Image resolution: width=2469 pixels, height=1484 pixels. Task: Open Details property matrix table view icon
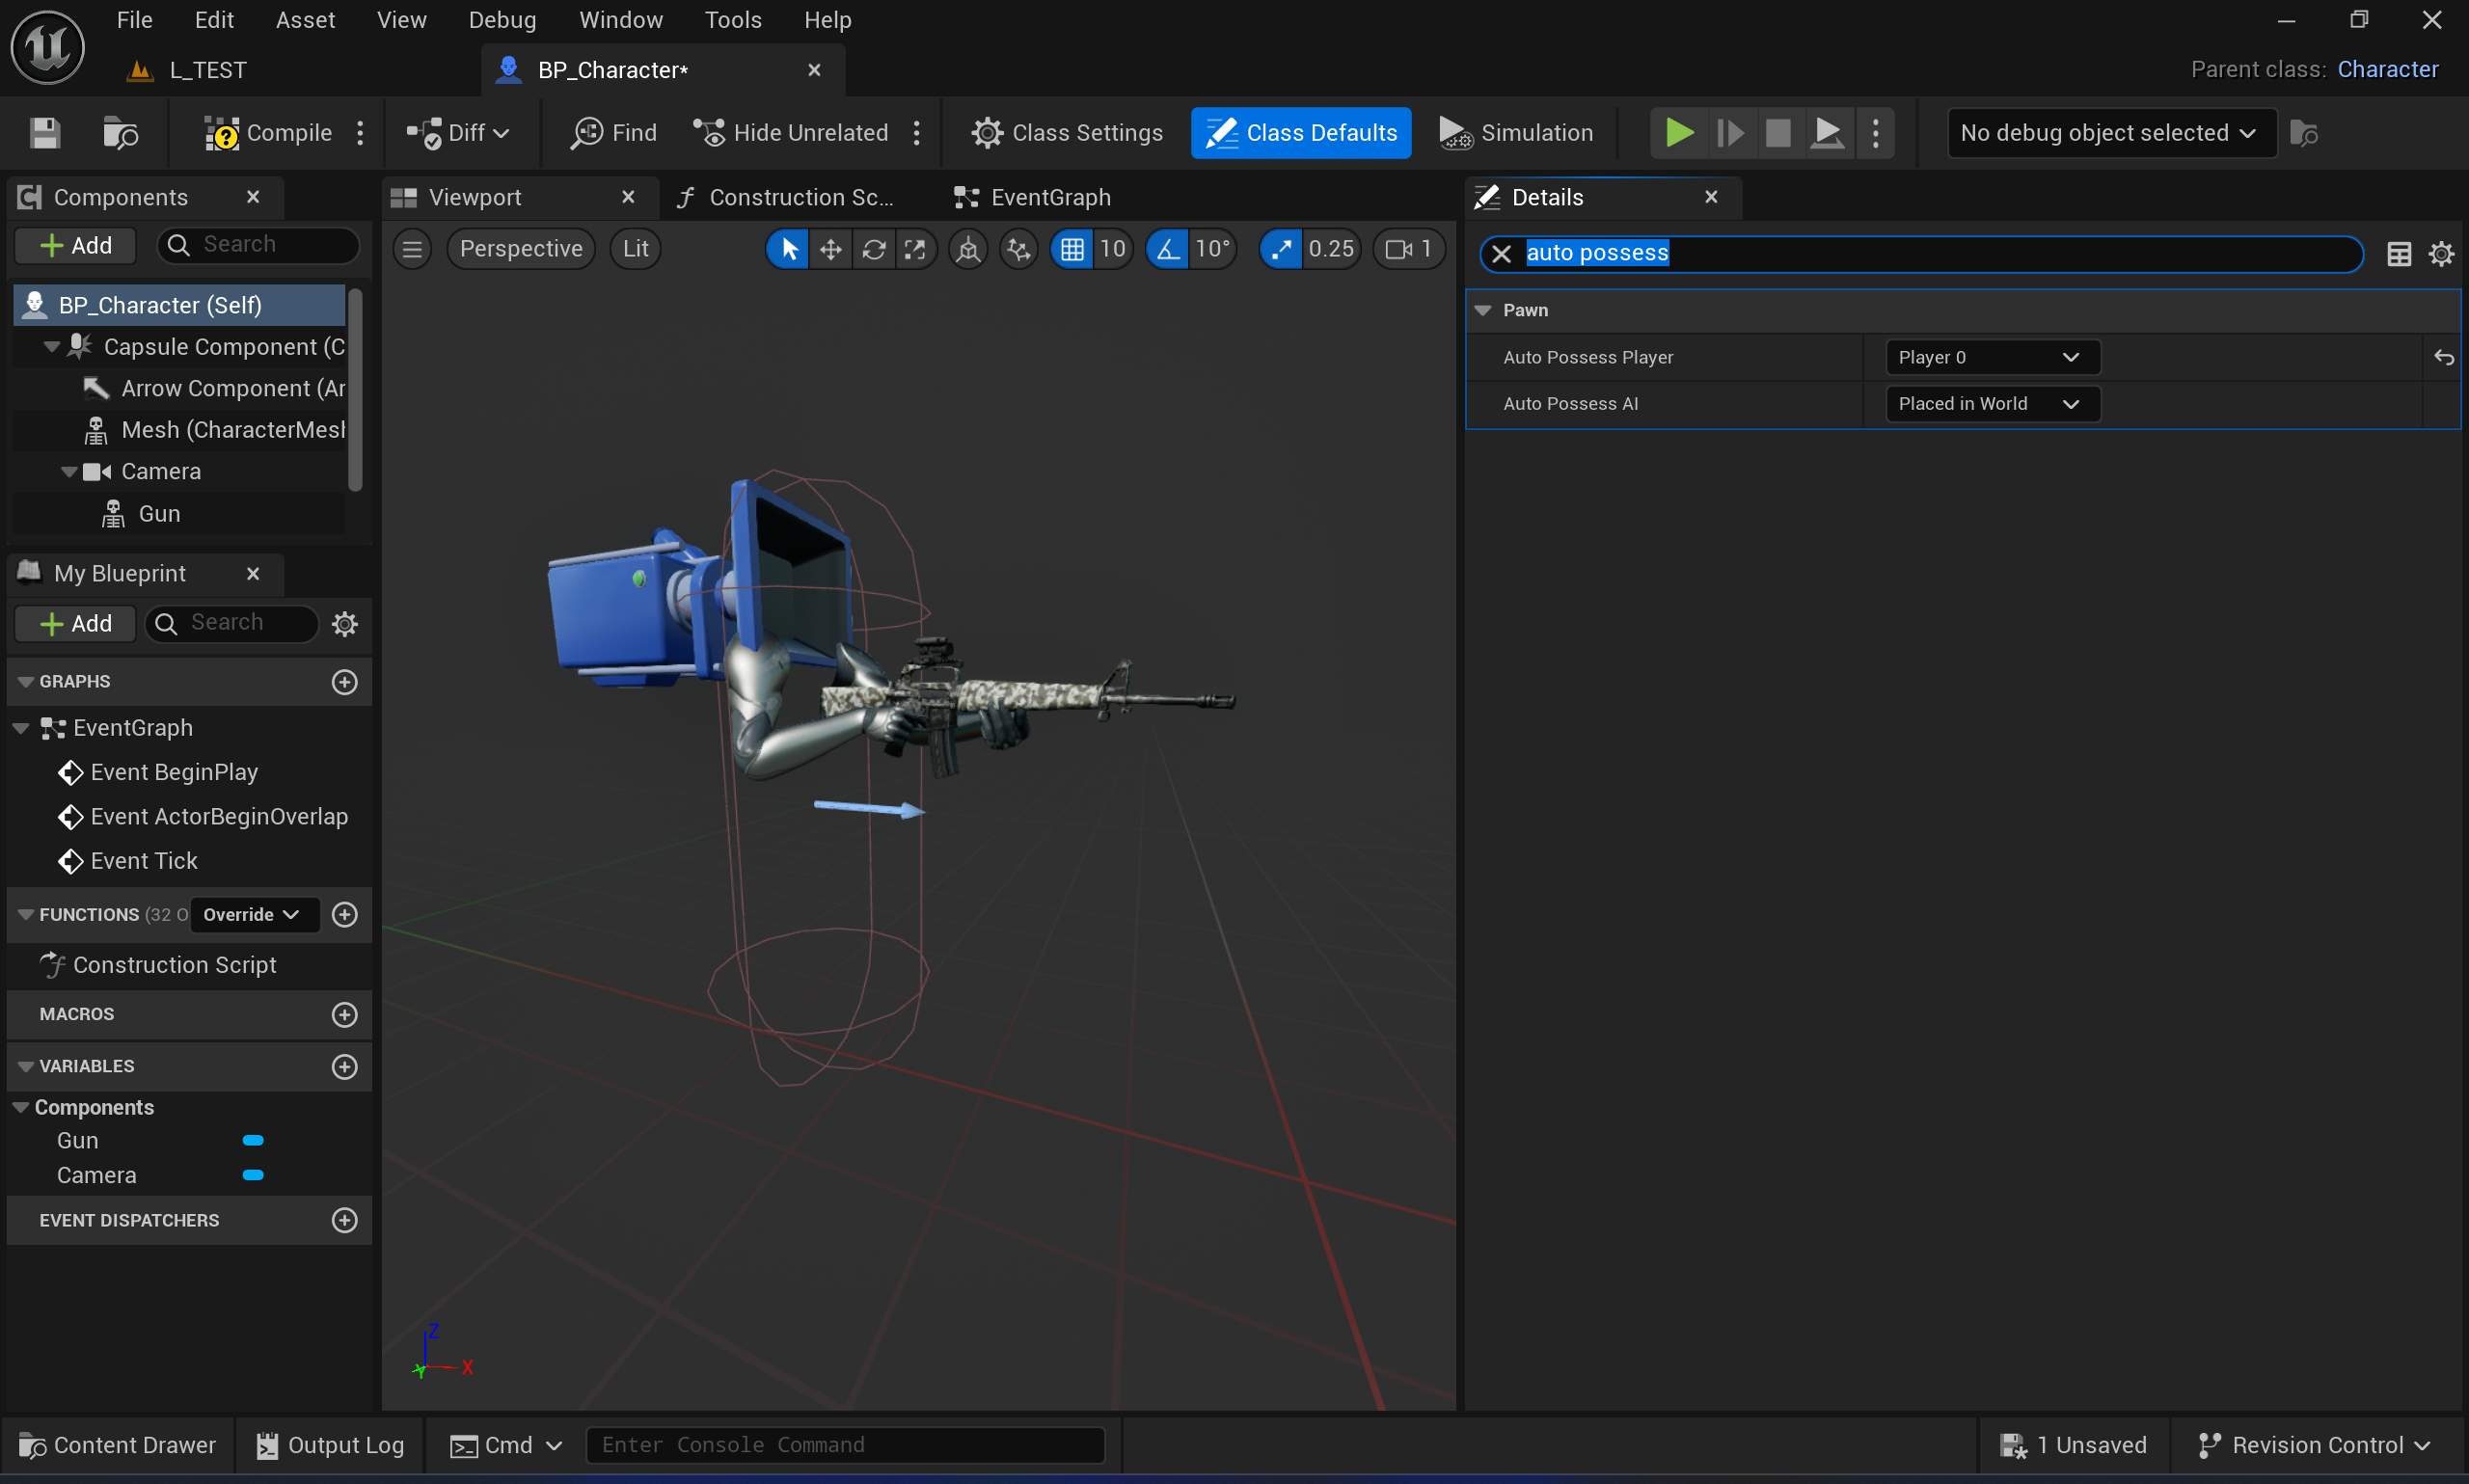[2398, 254]
